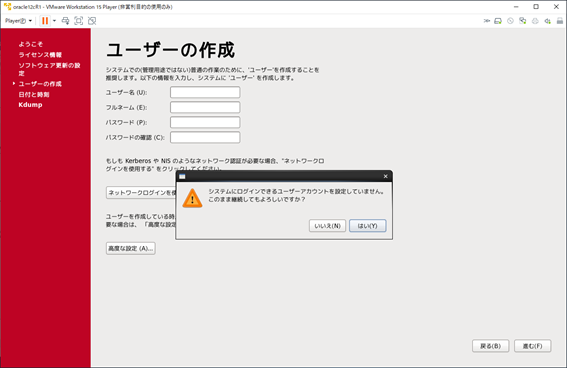Open the power options dropdown arrow
The image size is (567, 368).
54,21
